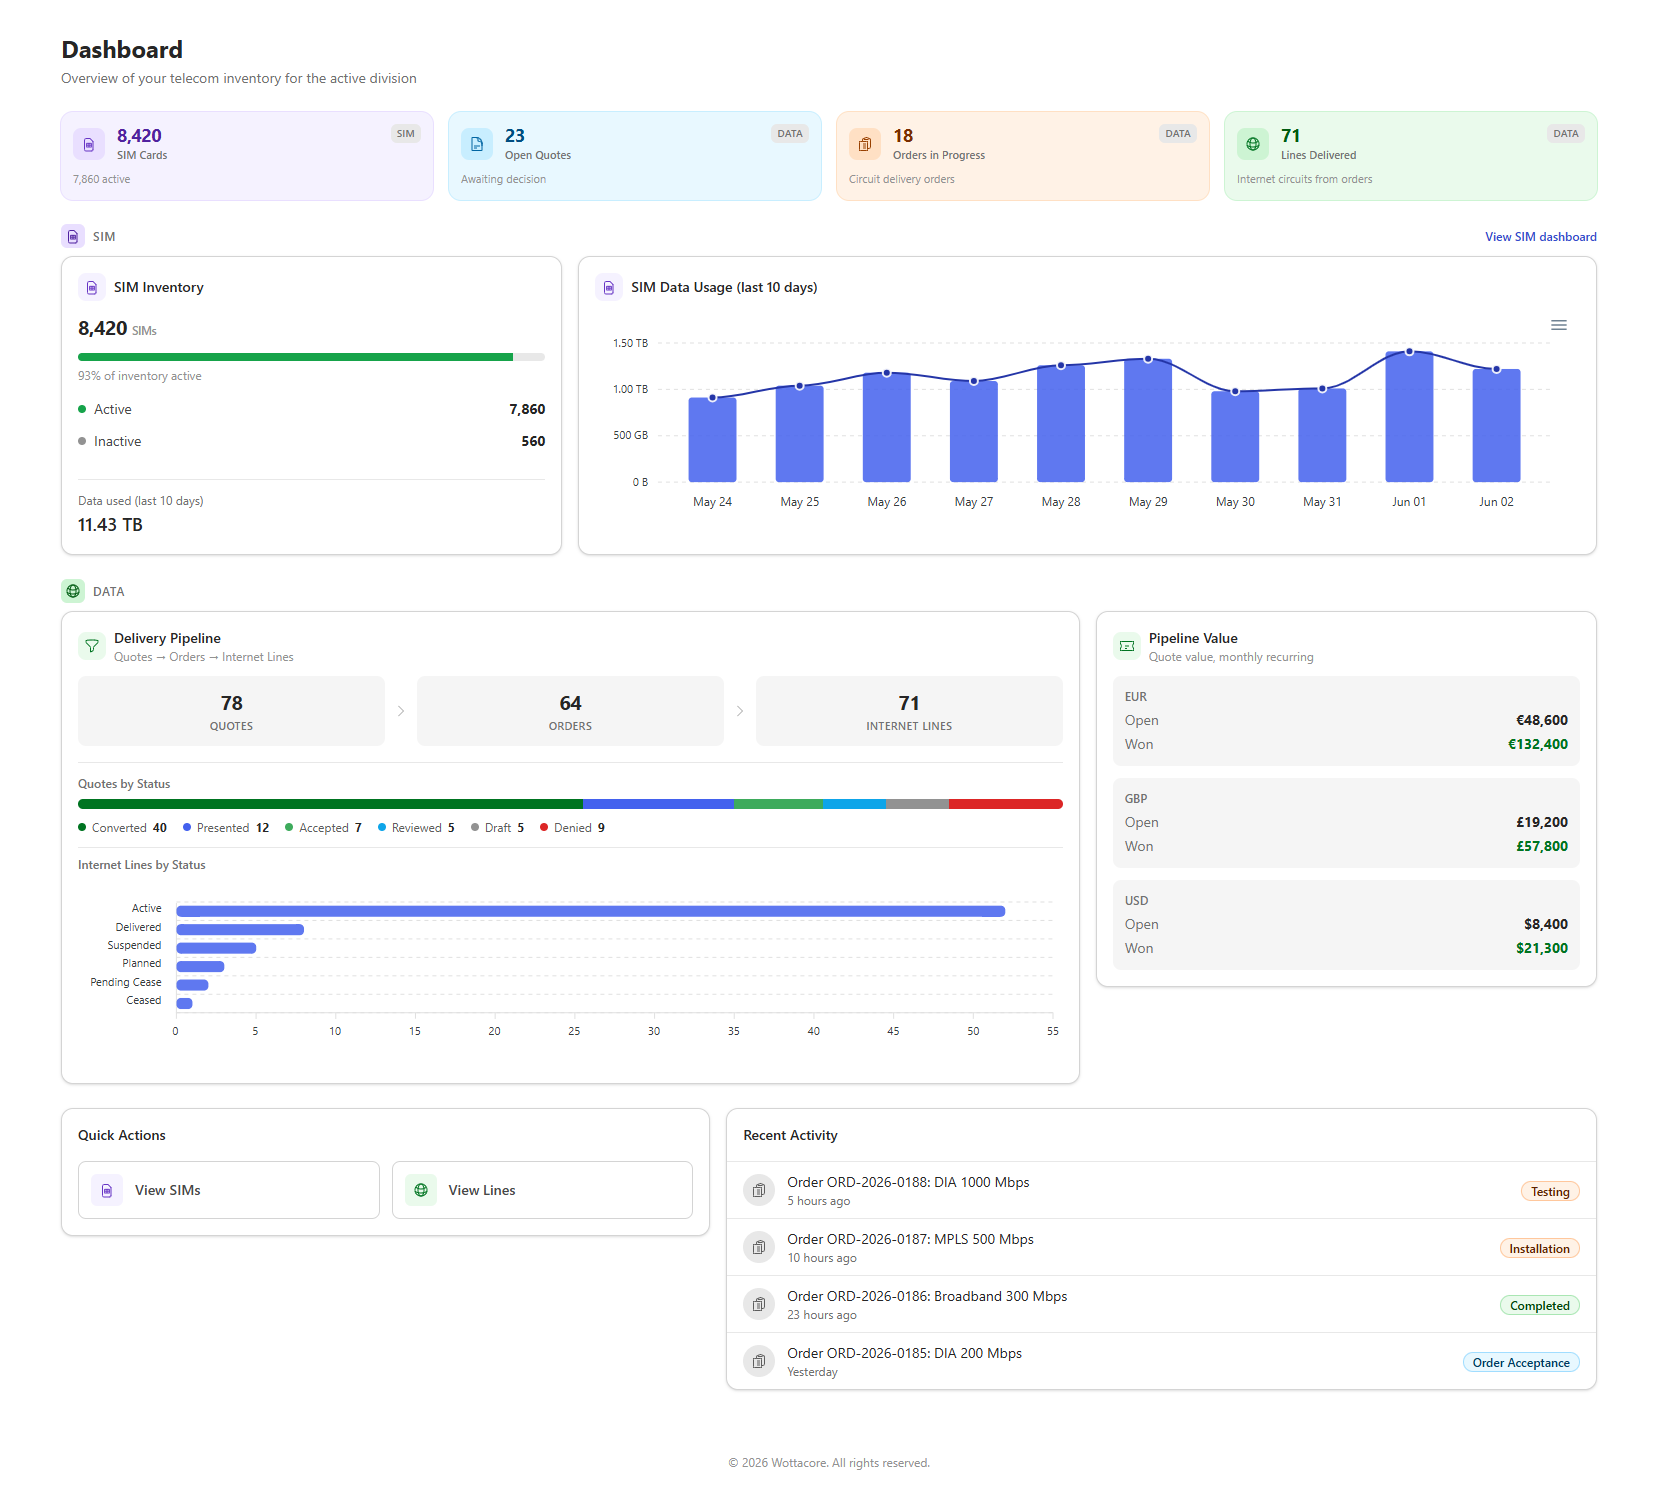Open the View SIM dashboard link
Image resolution: width=1661 pixels, height=1510 pixels.
[1540, 237]
